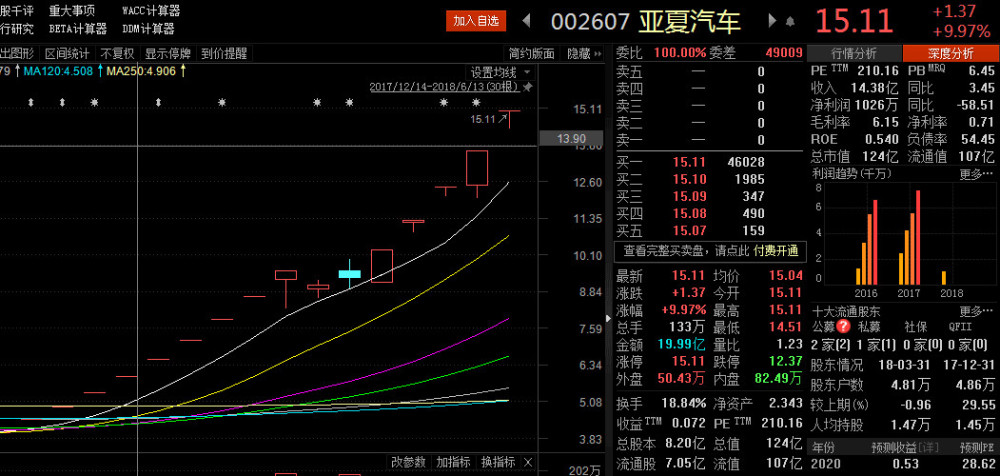Open the 重大事项 link
This screenshot has height=476, width=1000.
[72, 11]
